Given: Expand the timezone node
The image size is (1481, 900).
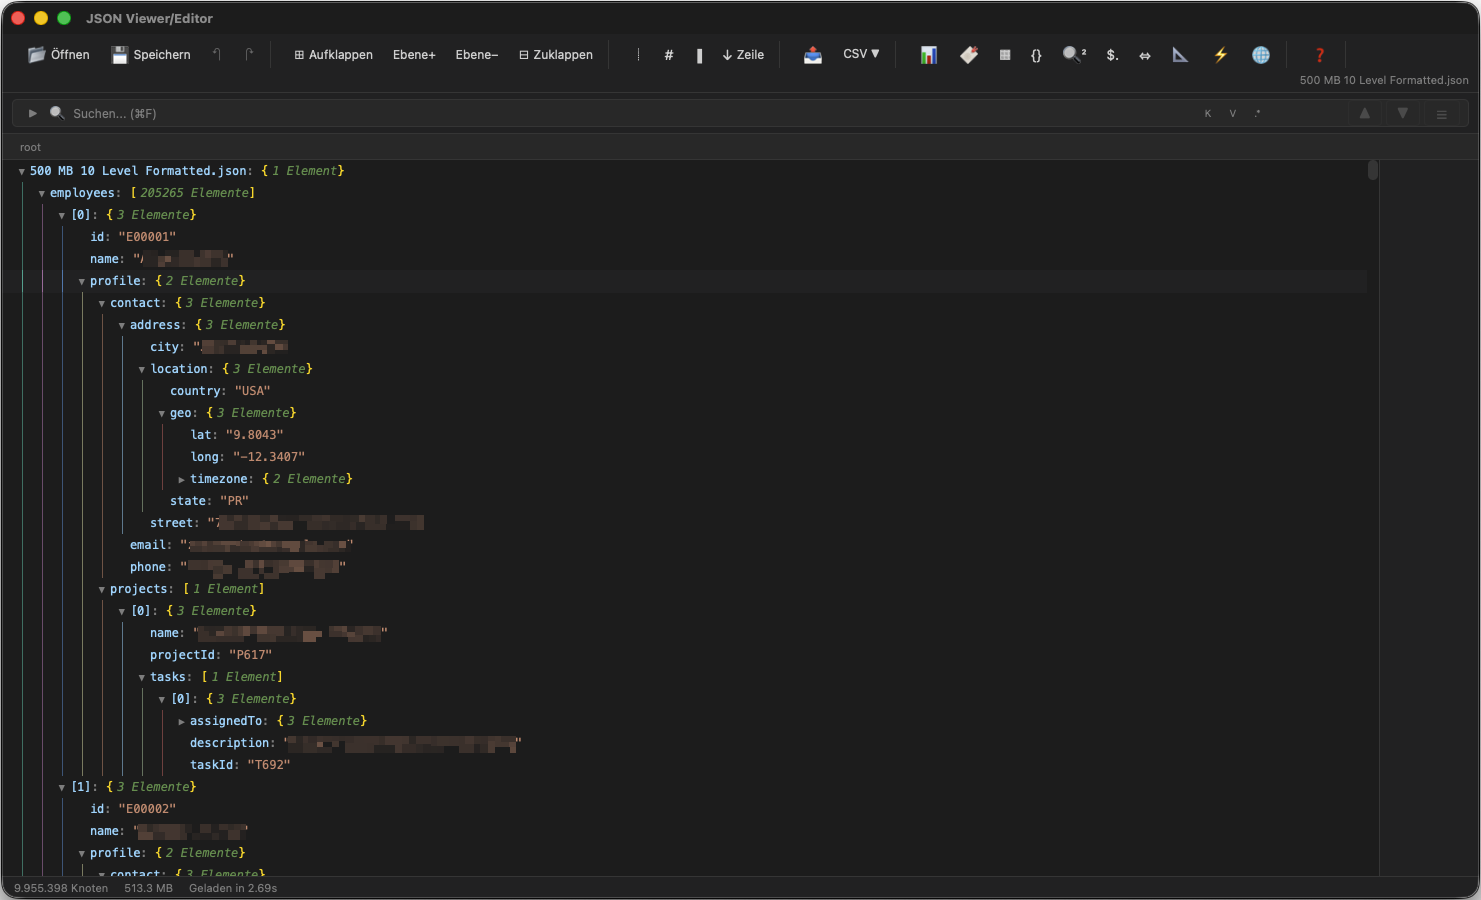Looking at the screenshot, I should point(182,480).
